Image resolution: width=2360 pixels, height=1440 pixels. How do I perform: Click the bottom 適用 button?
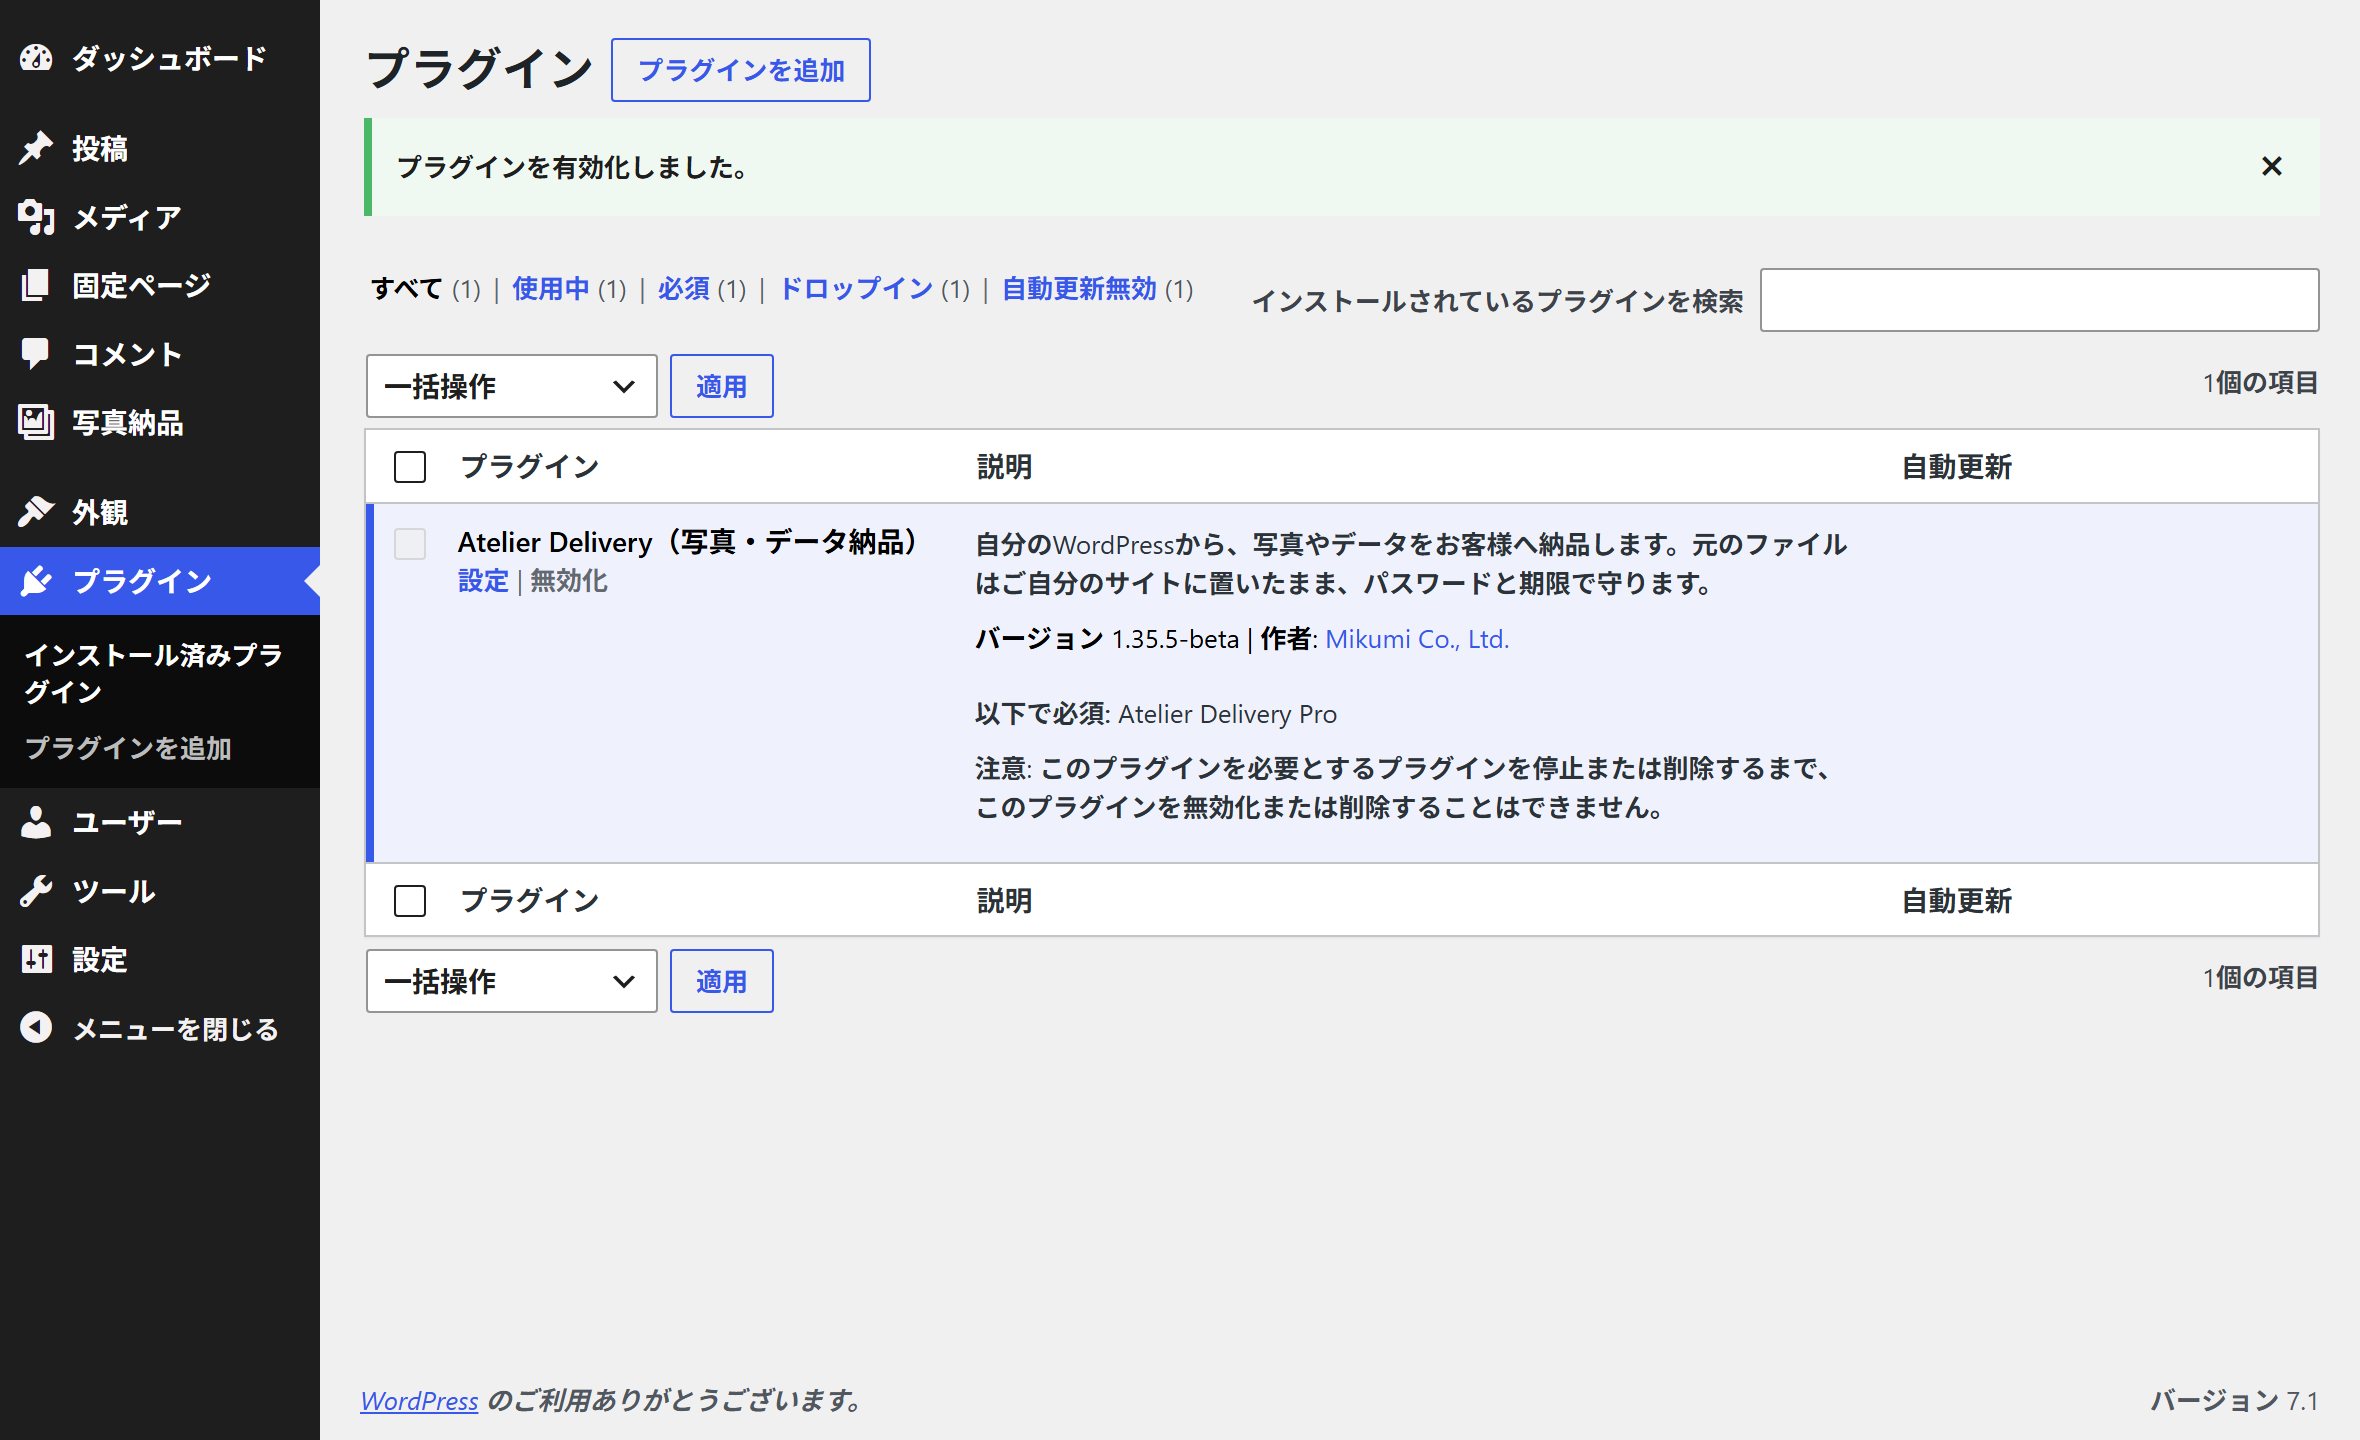click(x=721, y=981)
